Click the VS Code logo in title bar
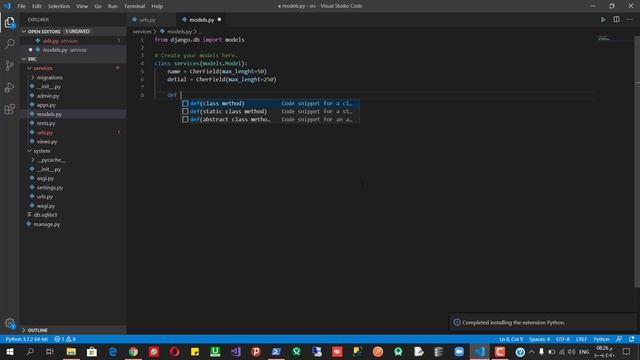The width and height of the screenshot is (640, 360). tap(7, 6)
